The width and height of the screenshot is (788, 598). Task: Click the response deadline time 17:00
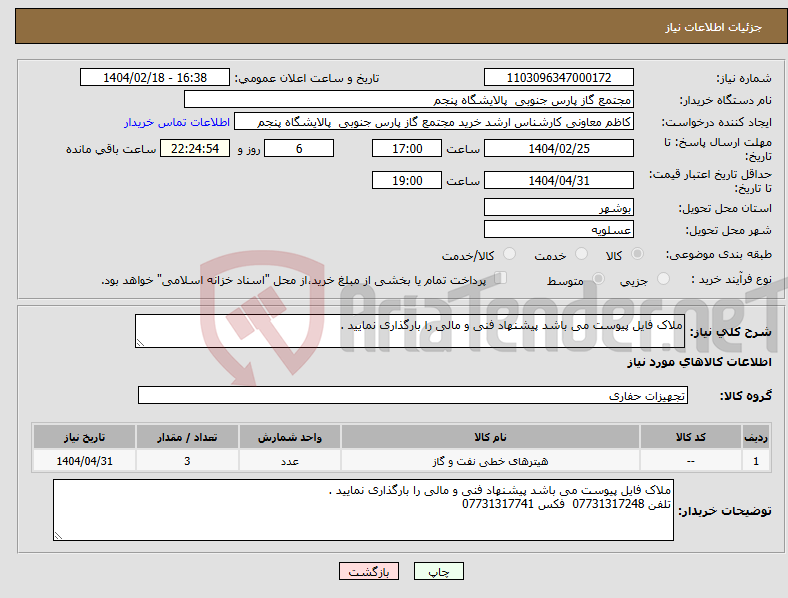tap(407, 148)
